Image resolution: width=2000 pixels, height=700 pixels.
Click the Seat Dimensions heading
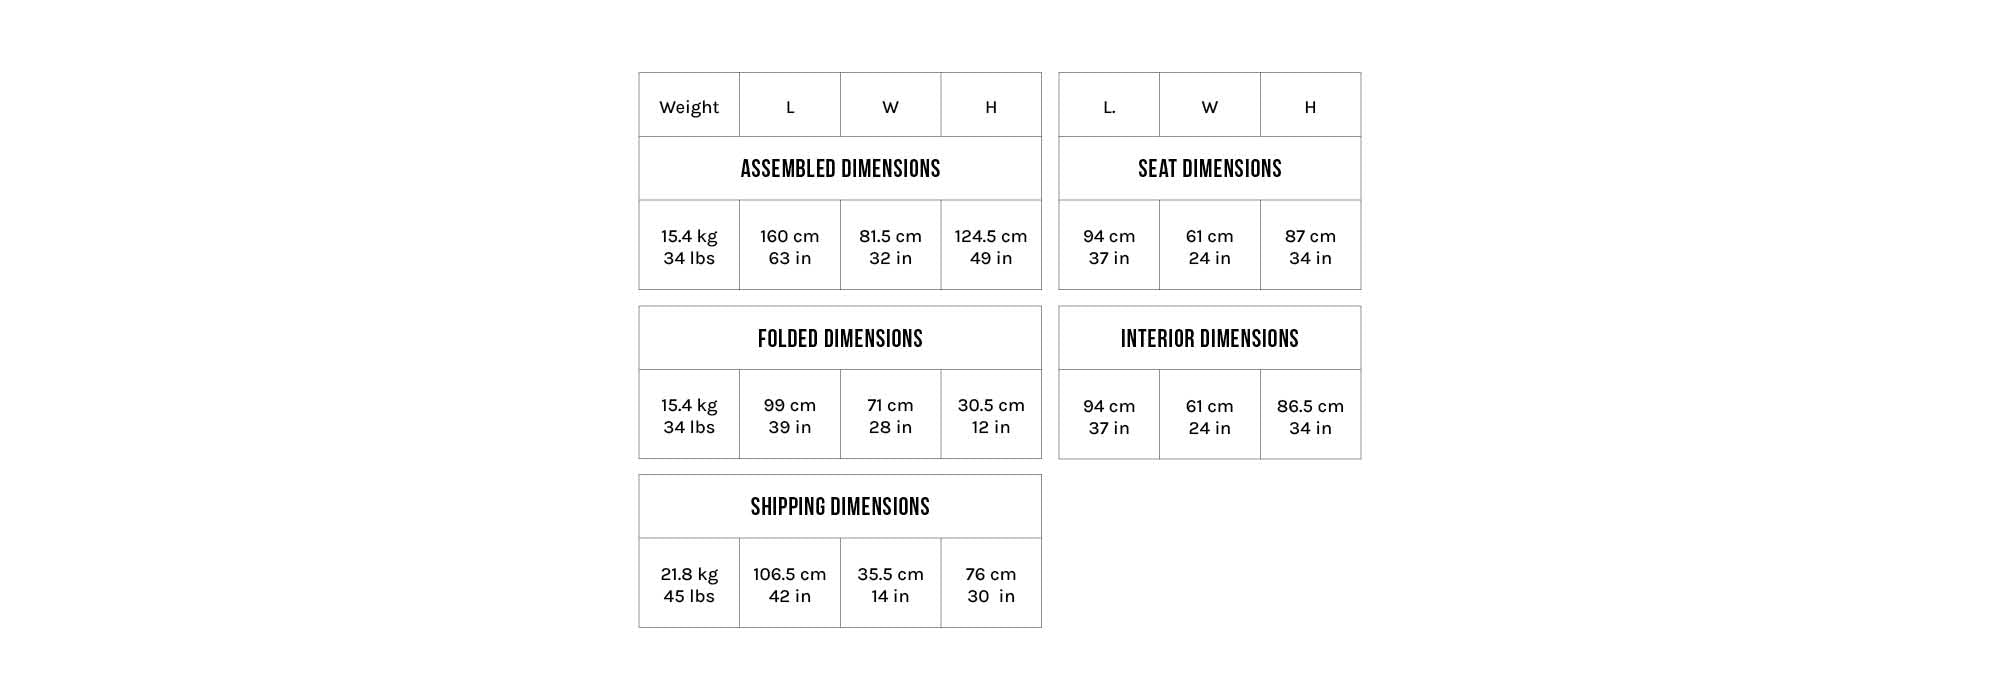coord(1209,168)
